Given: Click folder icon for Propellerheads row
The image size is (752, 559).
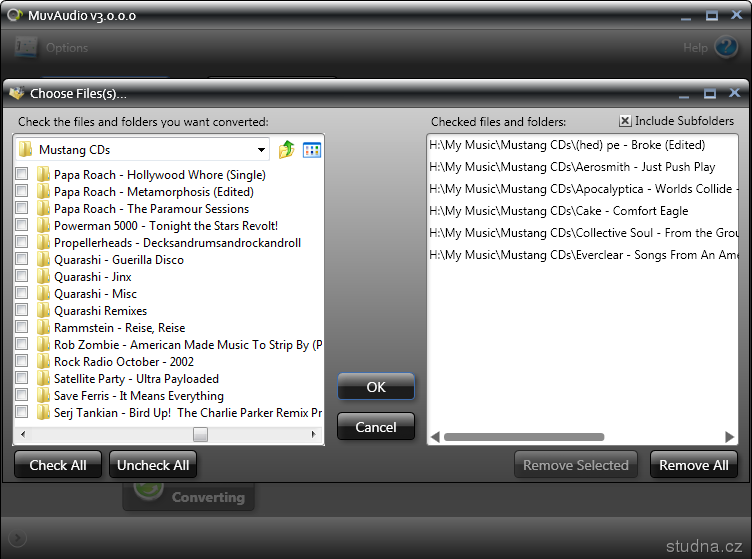Looking at the screenshot, I should tap(43, 242).
